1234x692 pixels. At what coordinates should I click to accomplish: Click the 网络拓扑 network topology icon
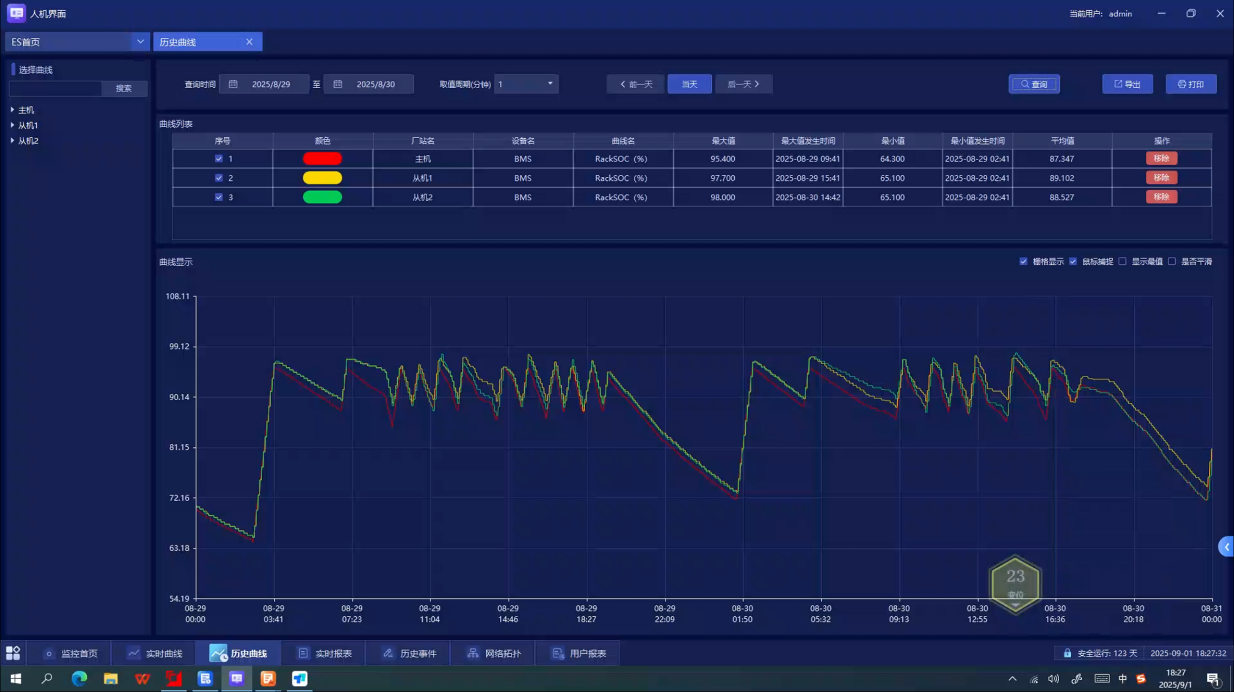[x=473, y=653]
